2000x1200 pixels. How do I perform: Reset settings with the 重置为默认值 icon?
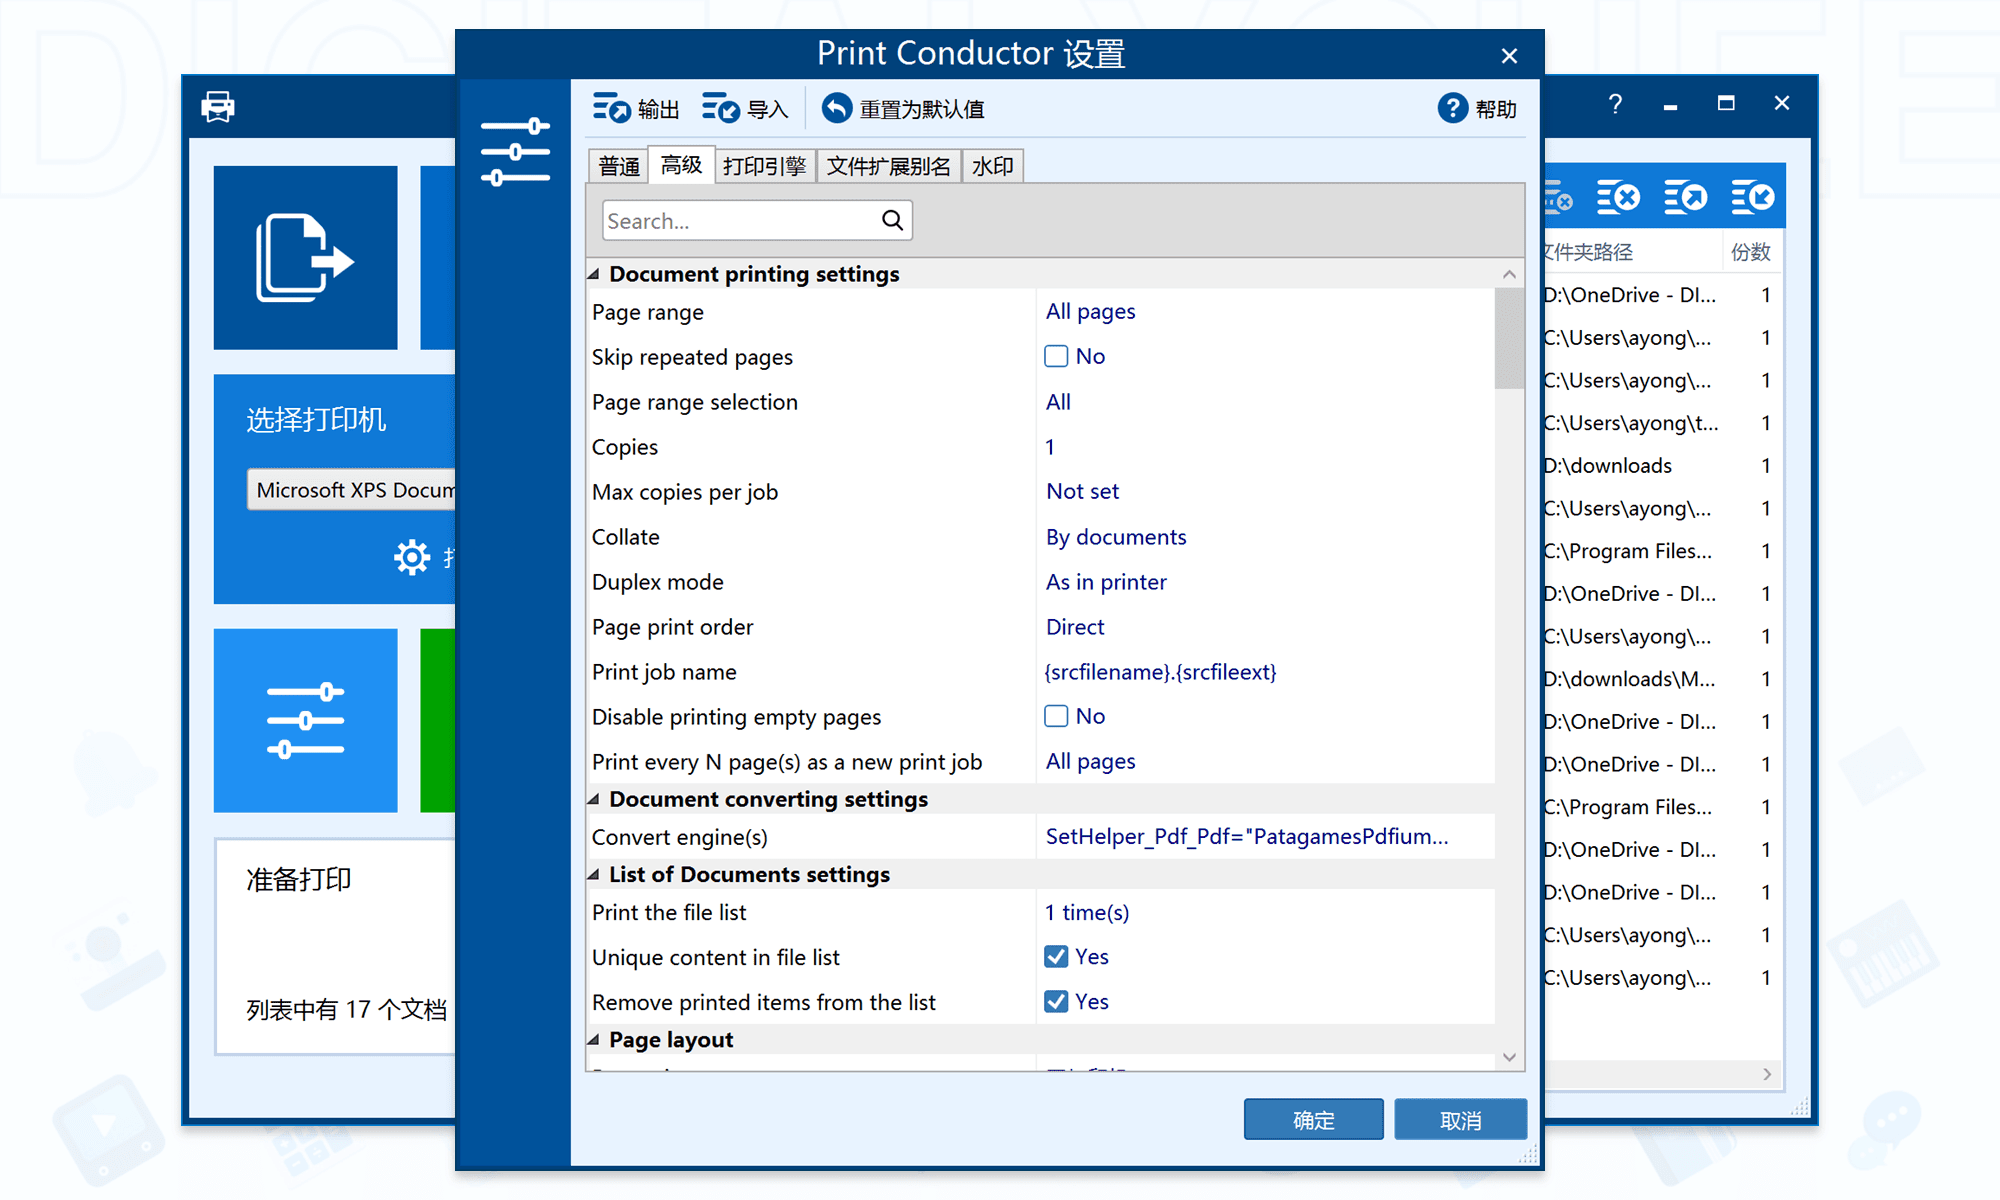point(837,108)
